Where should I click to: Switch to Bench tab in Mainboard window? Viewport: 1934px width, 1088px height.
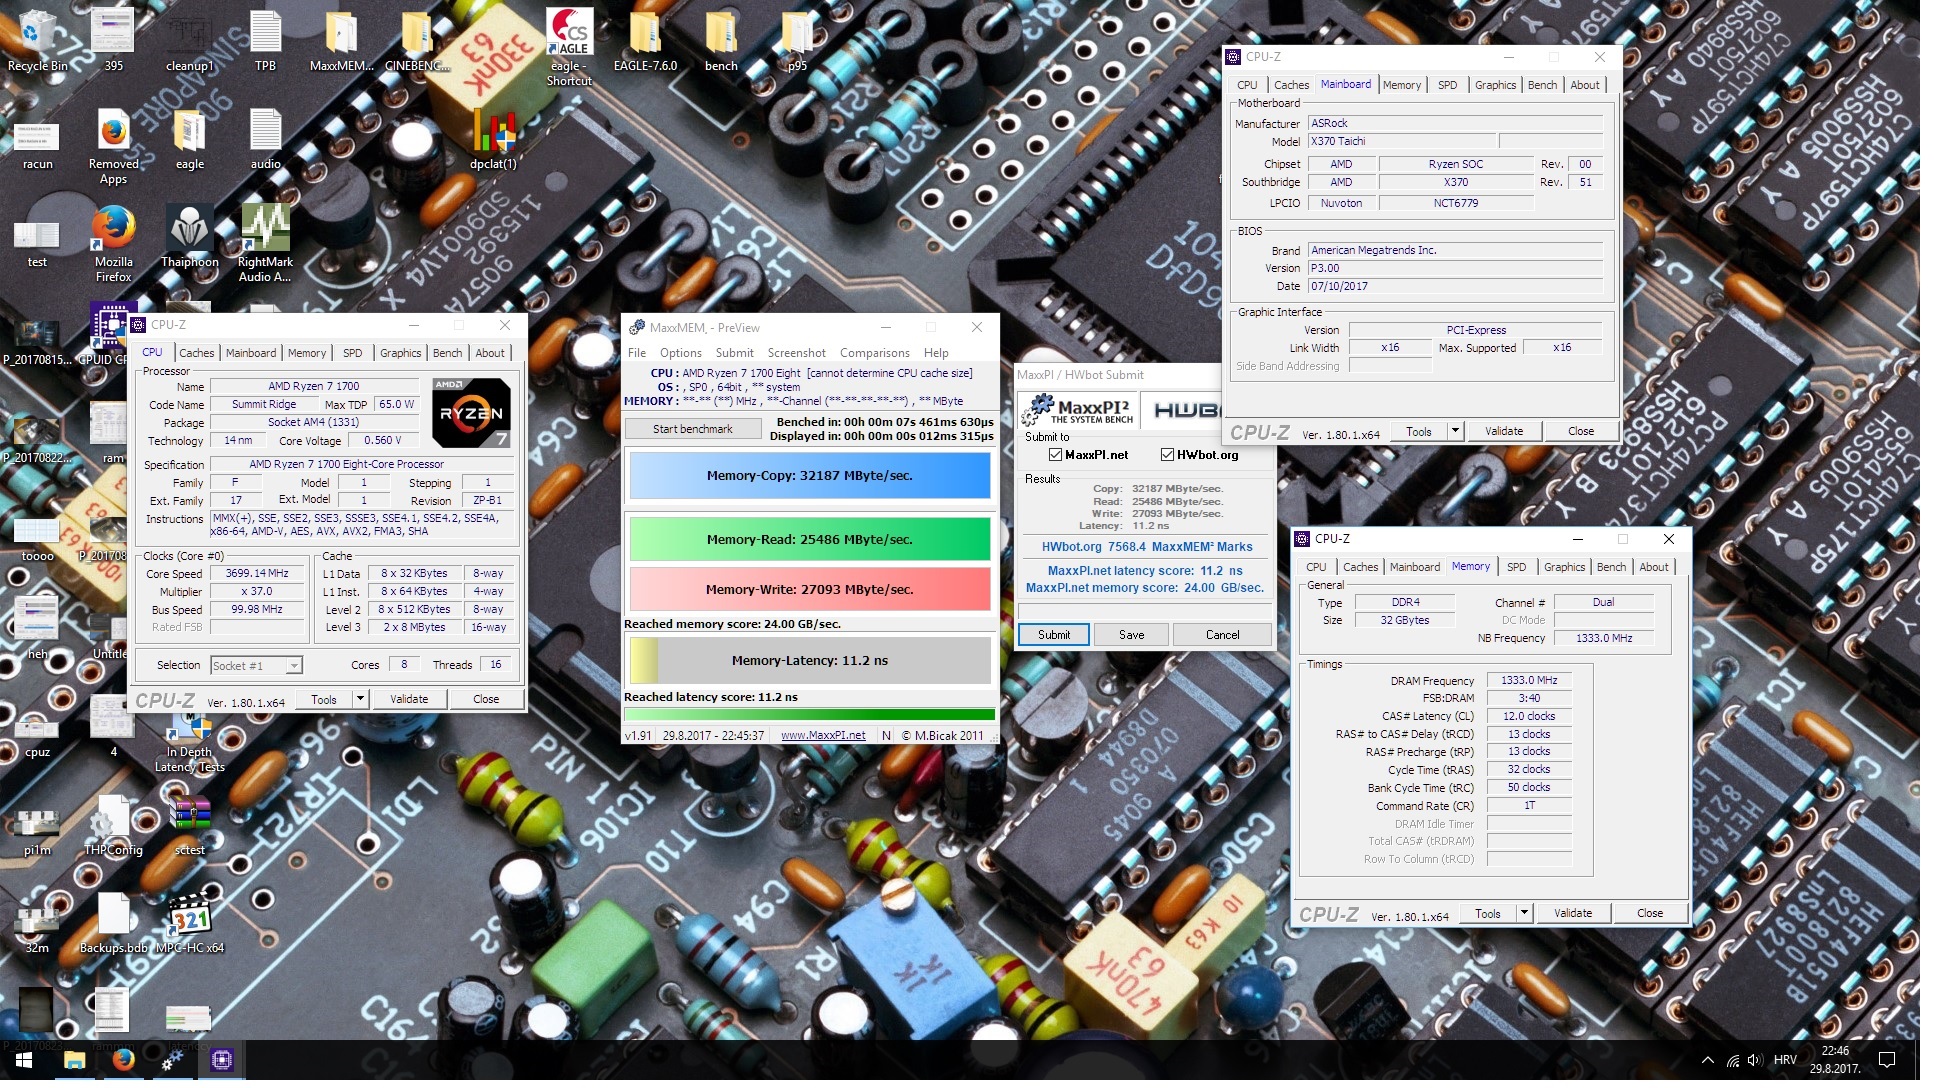pos(1542,86)
